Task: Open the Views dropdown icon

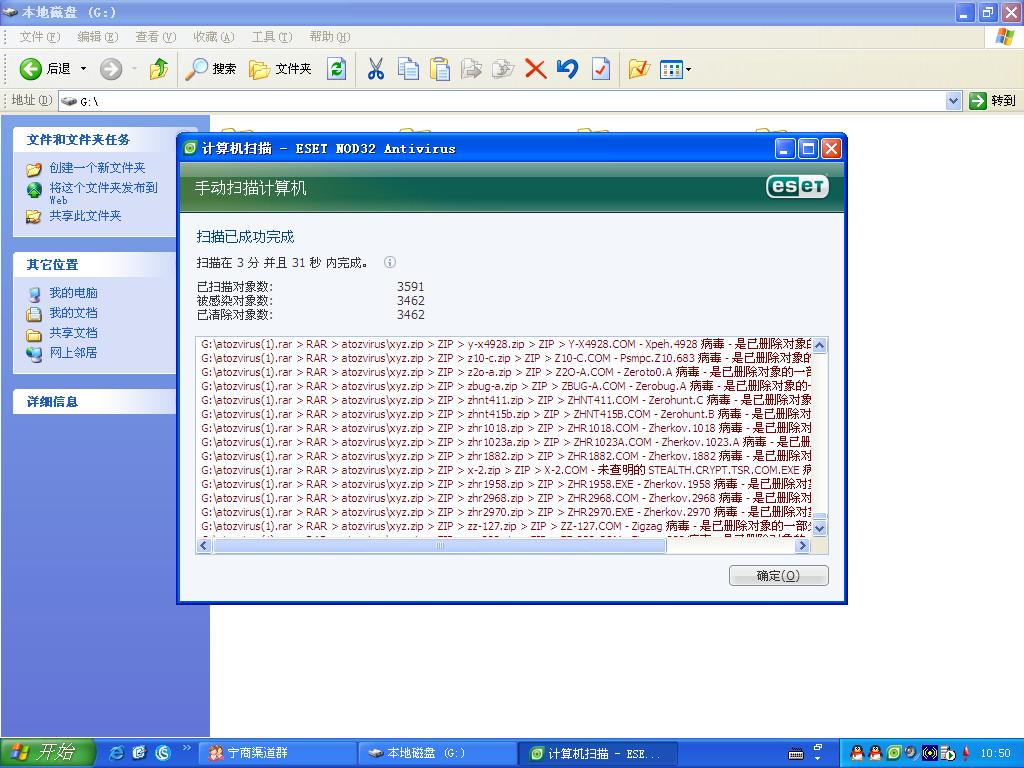Action: (675, 69)
